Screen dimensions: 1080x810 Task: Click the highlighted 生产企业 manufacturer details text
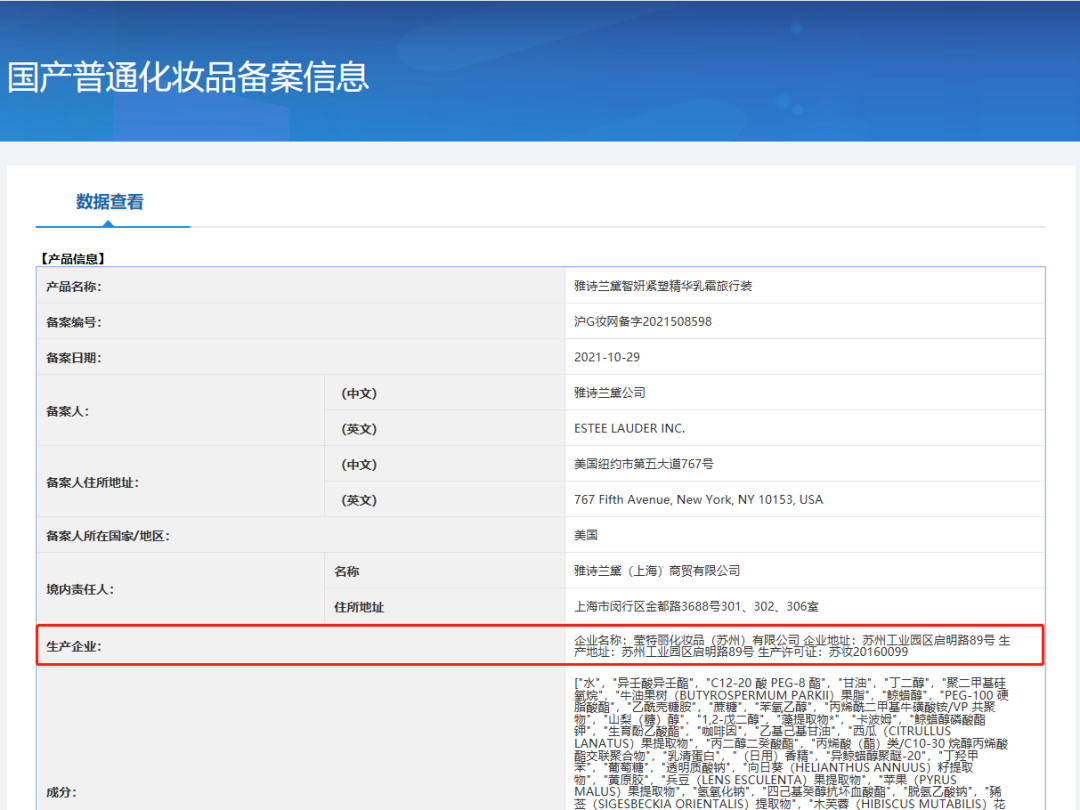(x=791, y=645)
